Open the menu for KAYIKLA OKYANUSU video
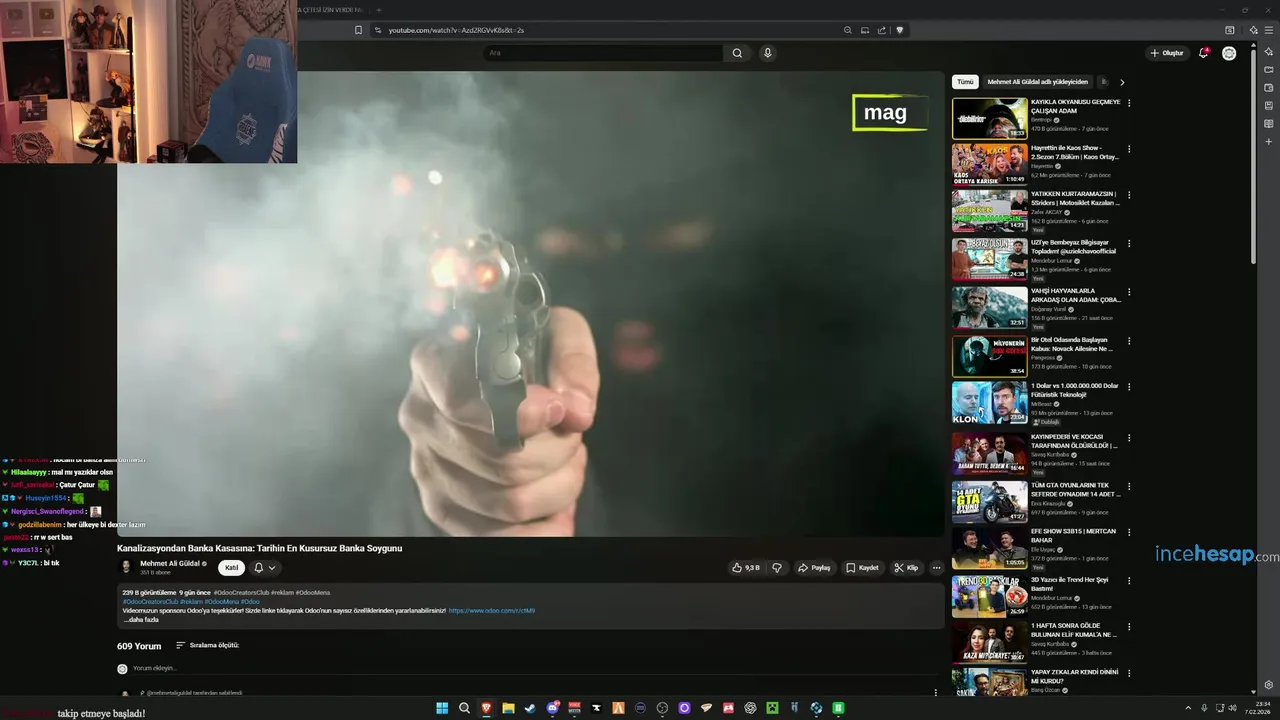1280x720 pixels. (x=1129, y=103)
